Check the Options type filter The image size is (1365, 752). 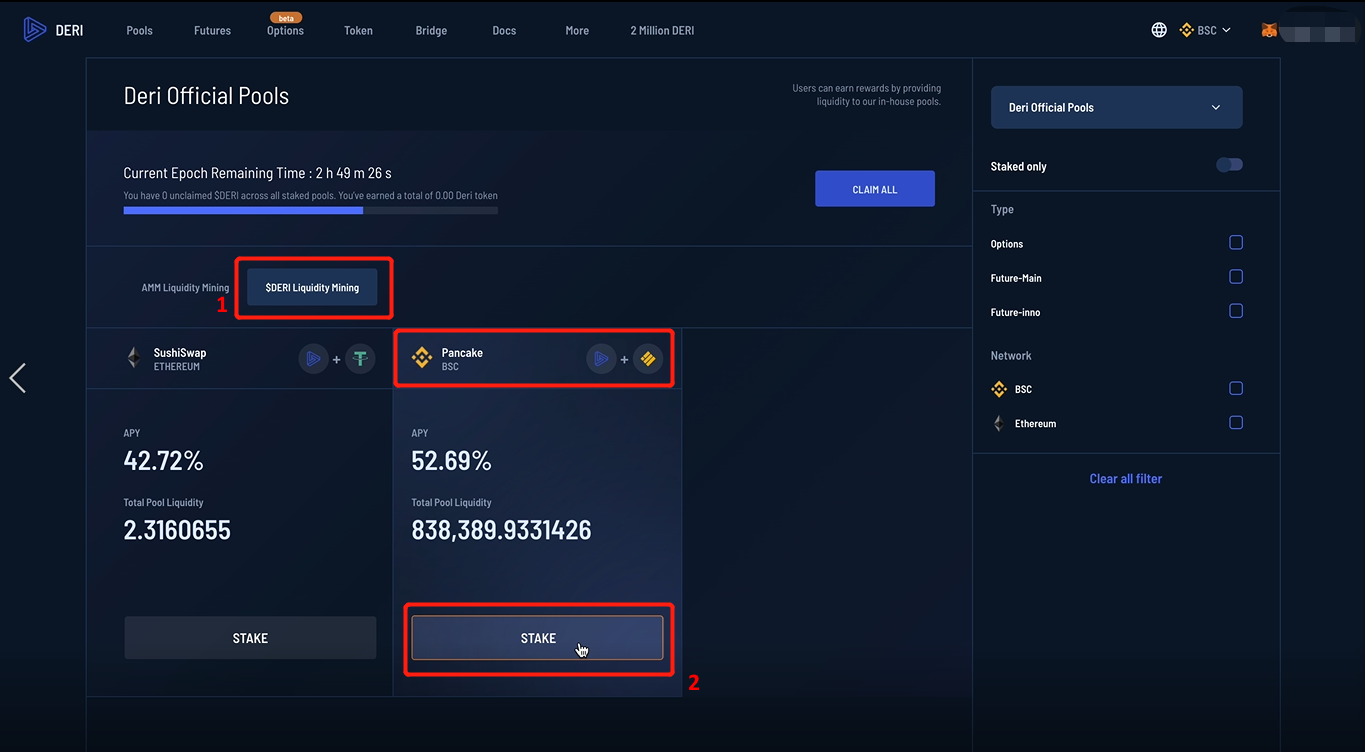tap(1236, 243)
